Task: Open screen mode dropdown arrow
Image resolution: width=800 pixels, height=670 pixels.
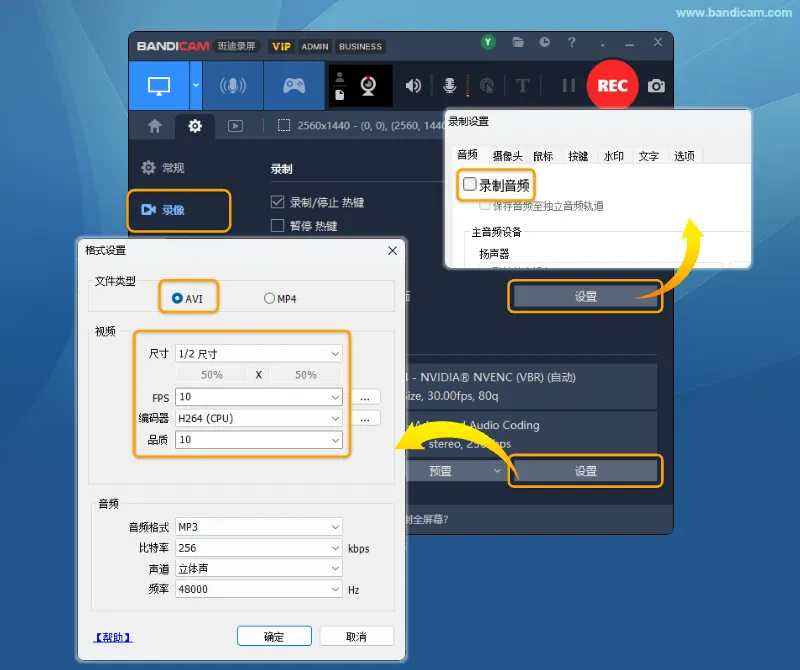Action: coord(196,86)
